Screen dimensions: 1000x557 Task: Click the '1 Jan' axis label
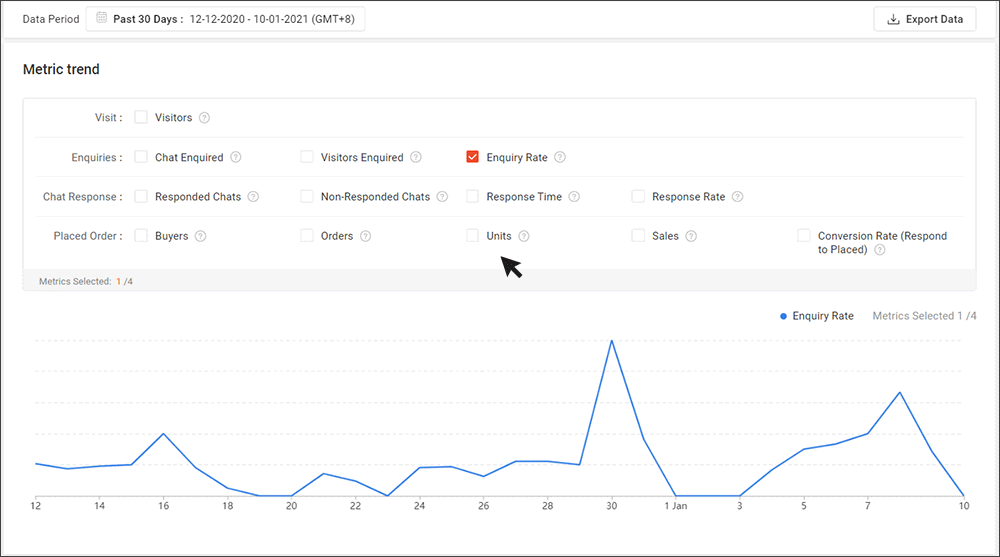675,506
